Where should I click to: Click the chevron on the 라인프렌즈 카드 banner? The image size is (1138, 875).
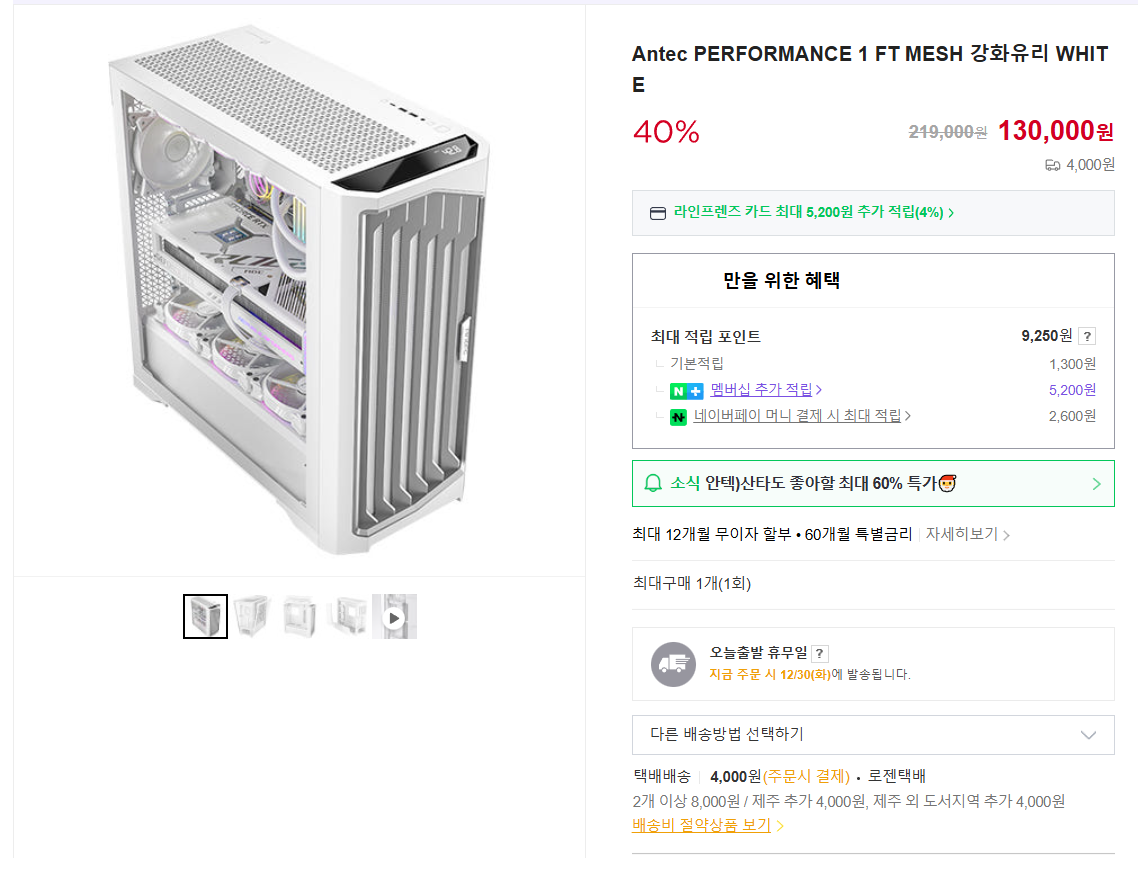pos(950,212)
